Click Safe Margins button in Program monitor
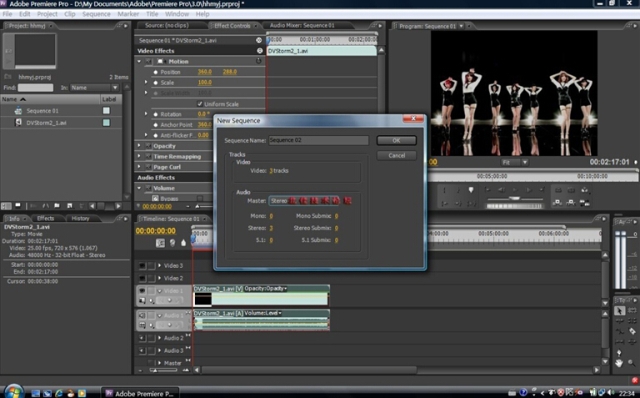The height and width of the screenshot is (398, 640). click(571, 190)
